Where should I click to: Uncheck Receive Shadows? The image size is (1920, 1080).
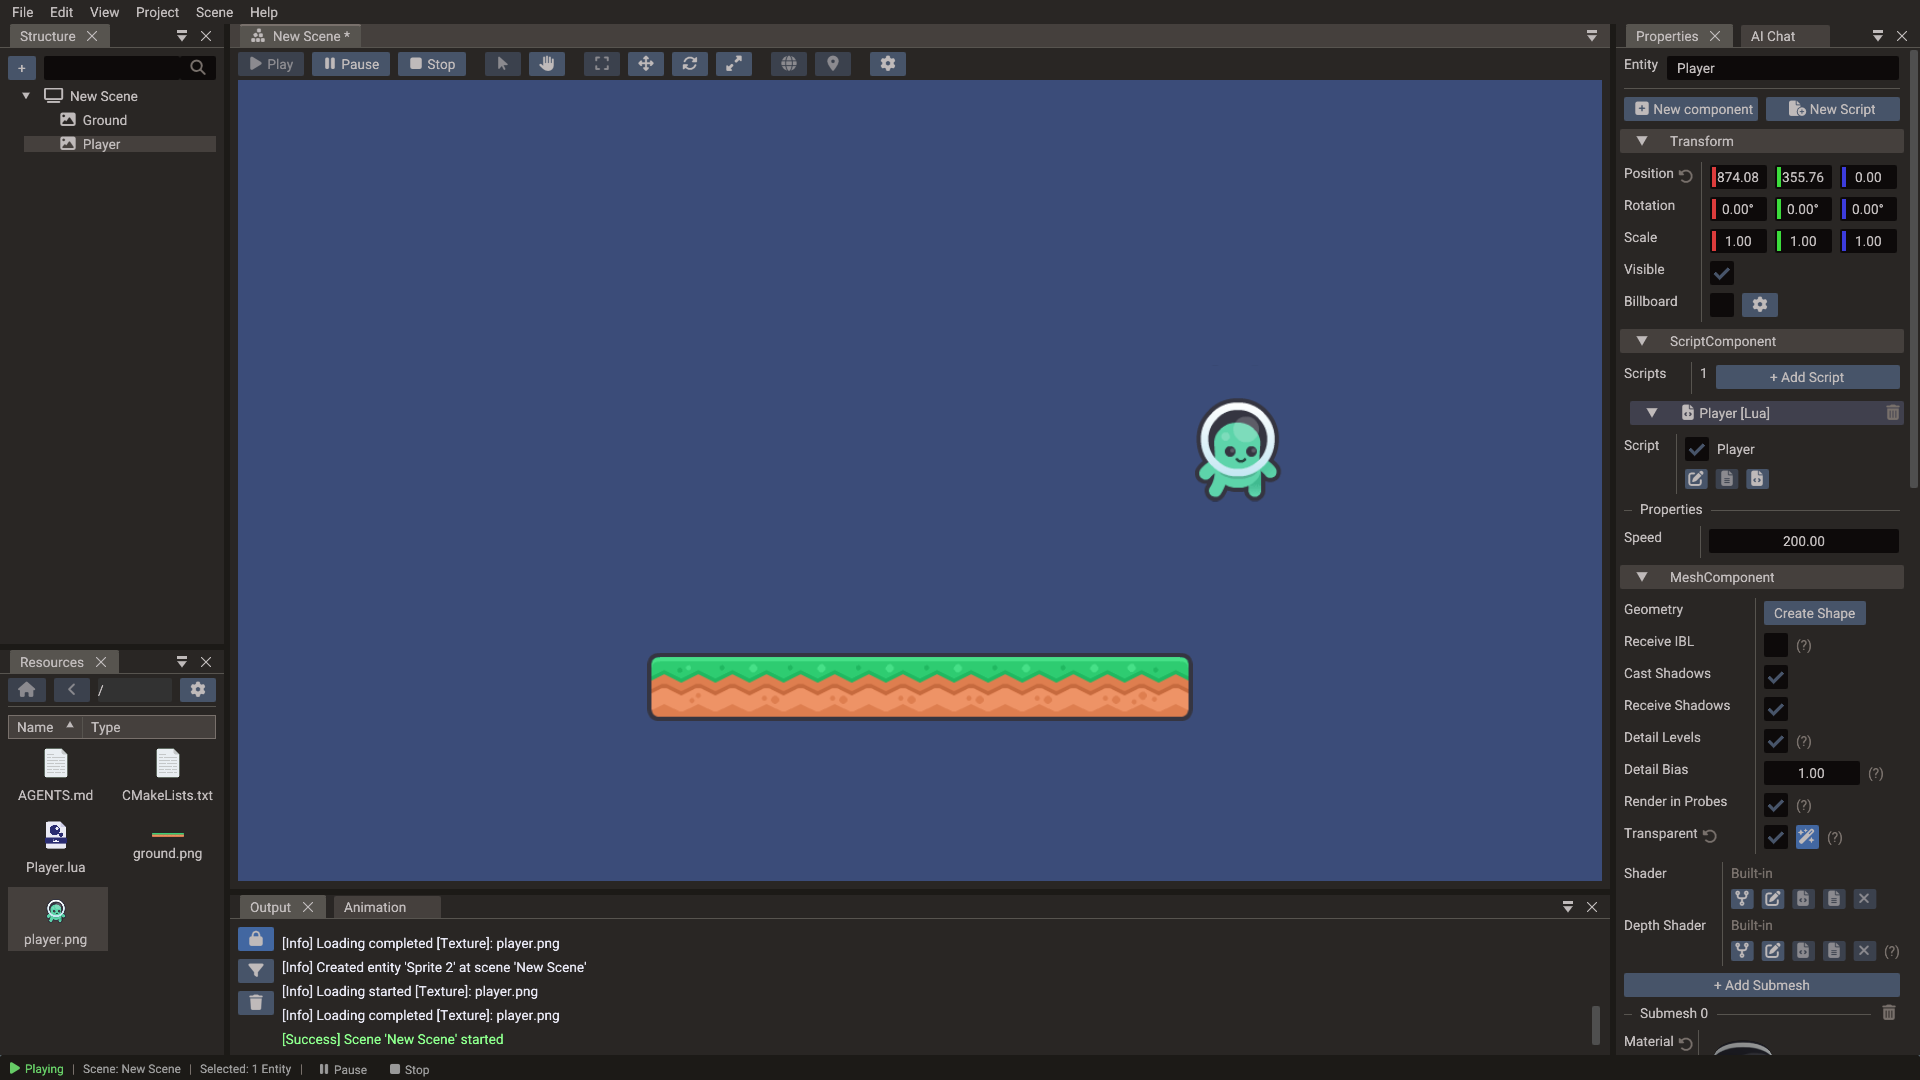coord(1776,709)
